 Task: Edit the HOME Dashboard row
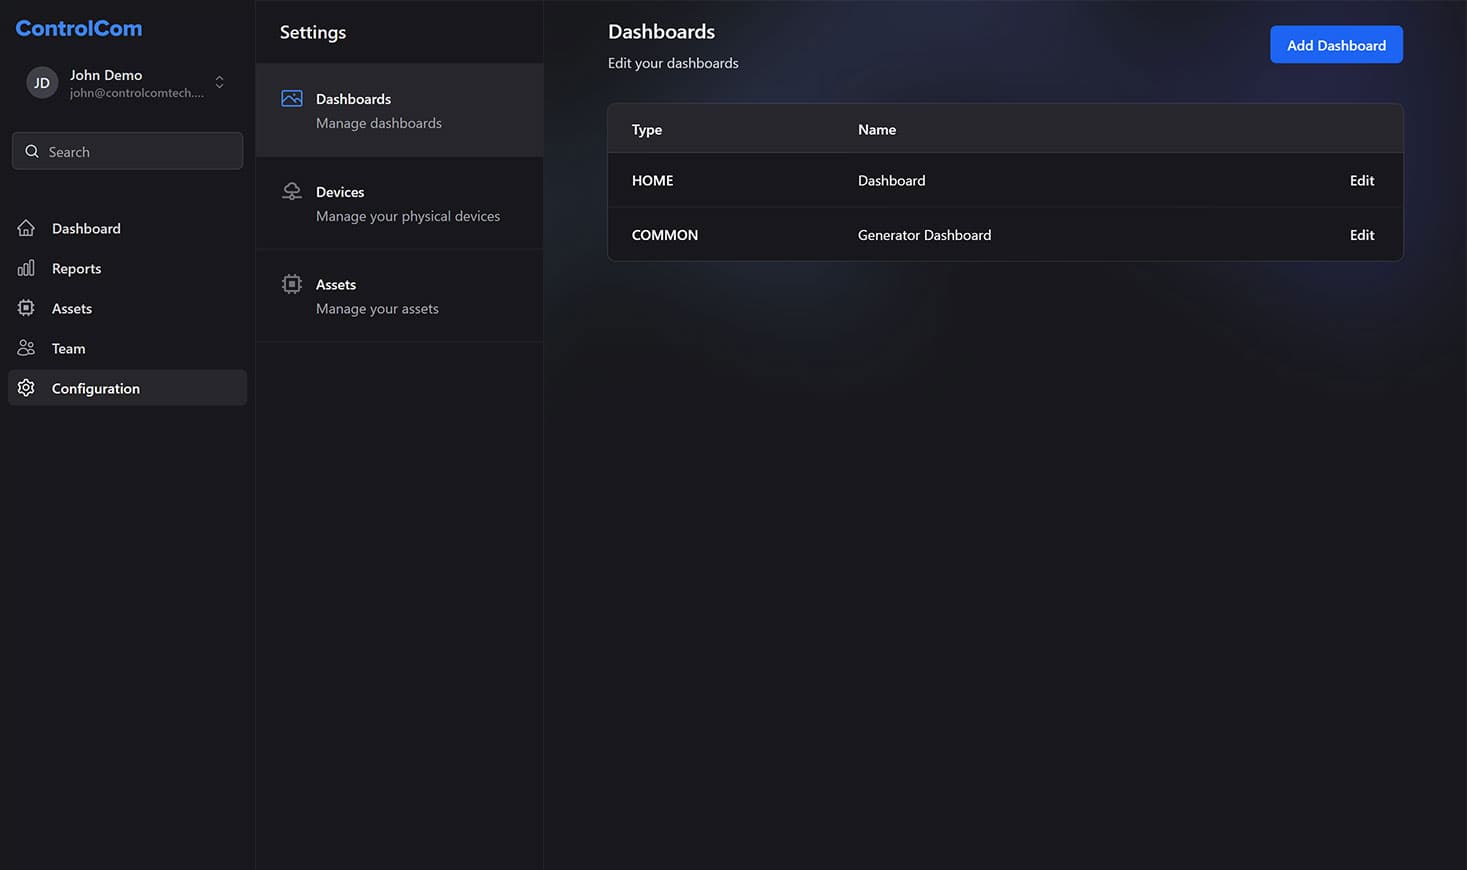1361,180
